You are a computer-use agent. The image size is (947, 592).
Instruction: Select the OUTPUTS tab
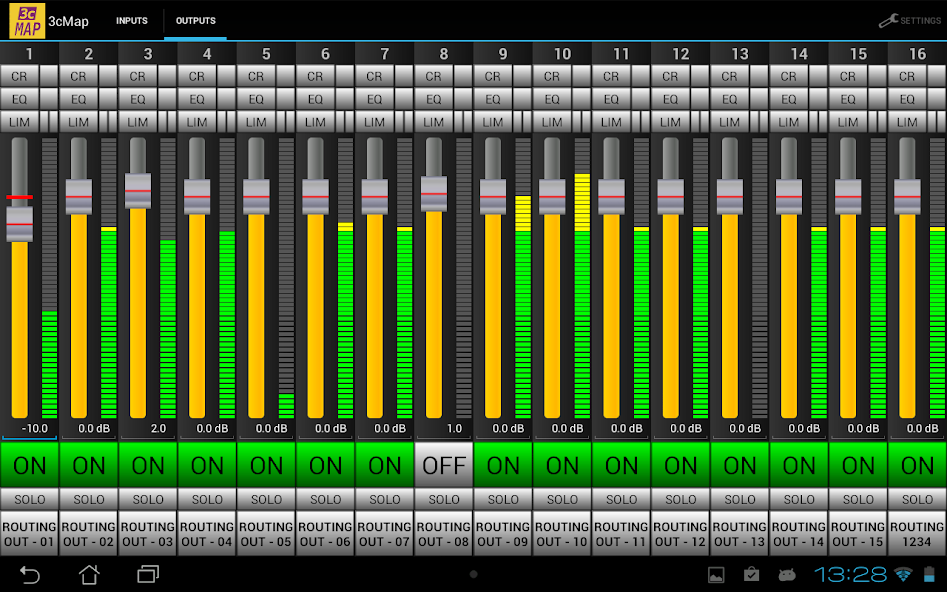tap(195, 21)
